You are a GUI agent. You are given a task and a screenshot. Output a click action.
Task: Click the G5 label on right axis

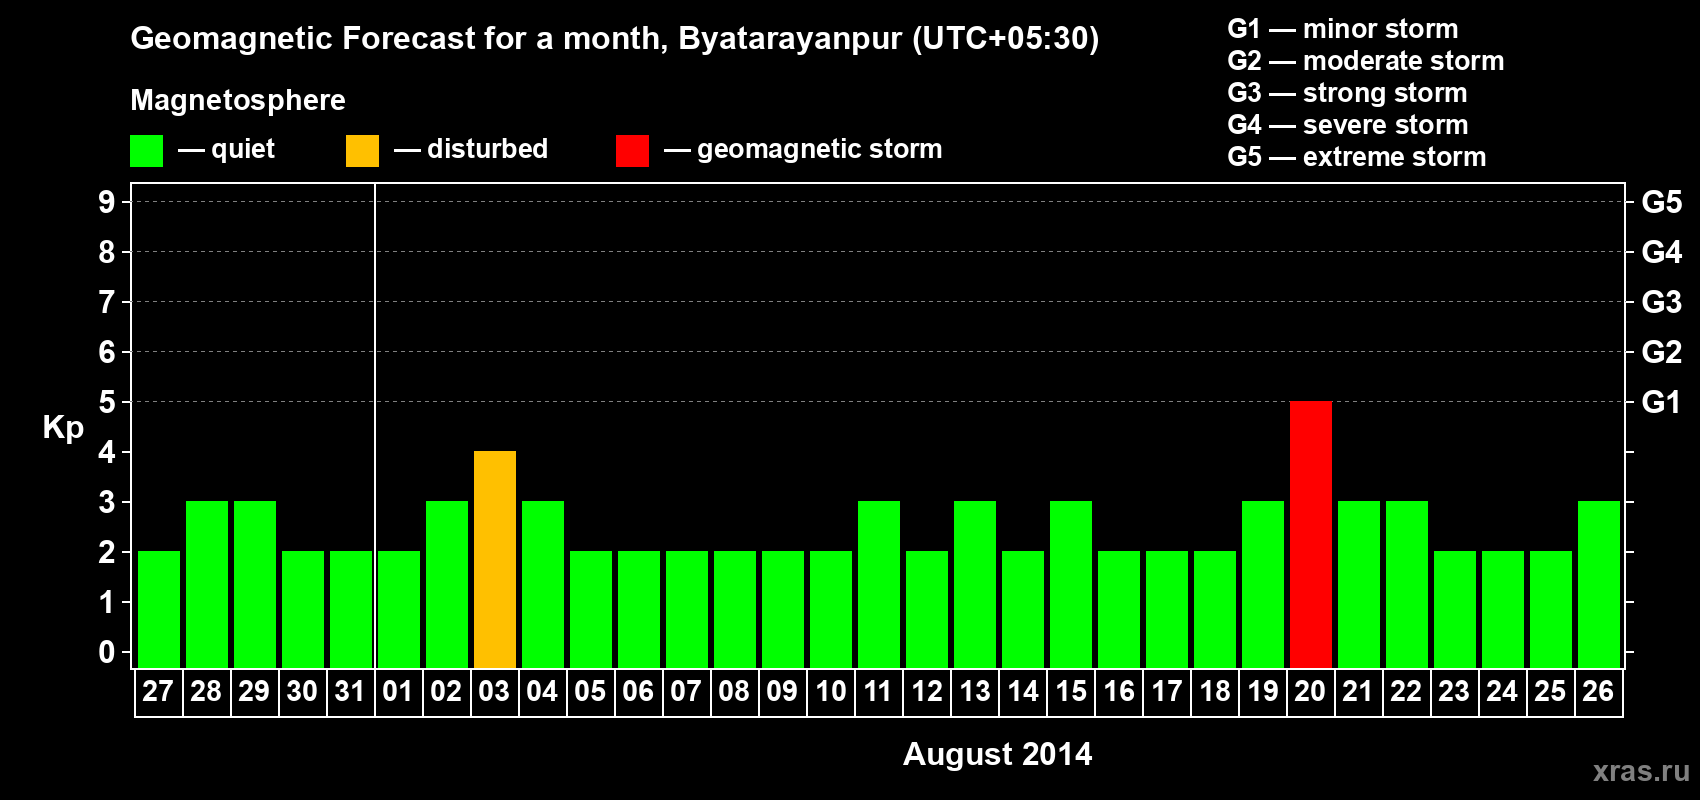pos(1662,202)
